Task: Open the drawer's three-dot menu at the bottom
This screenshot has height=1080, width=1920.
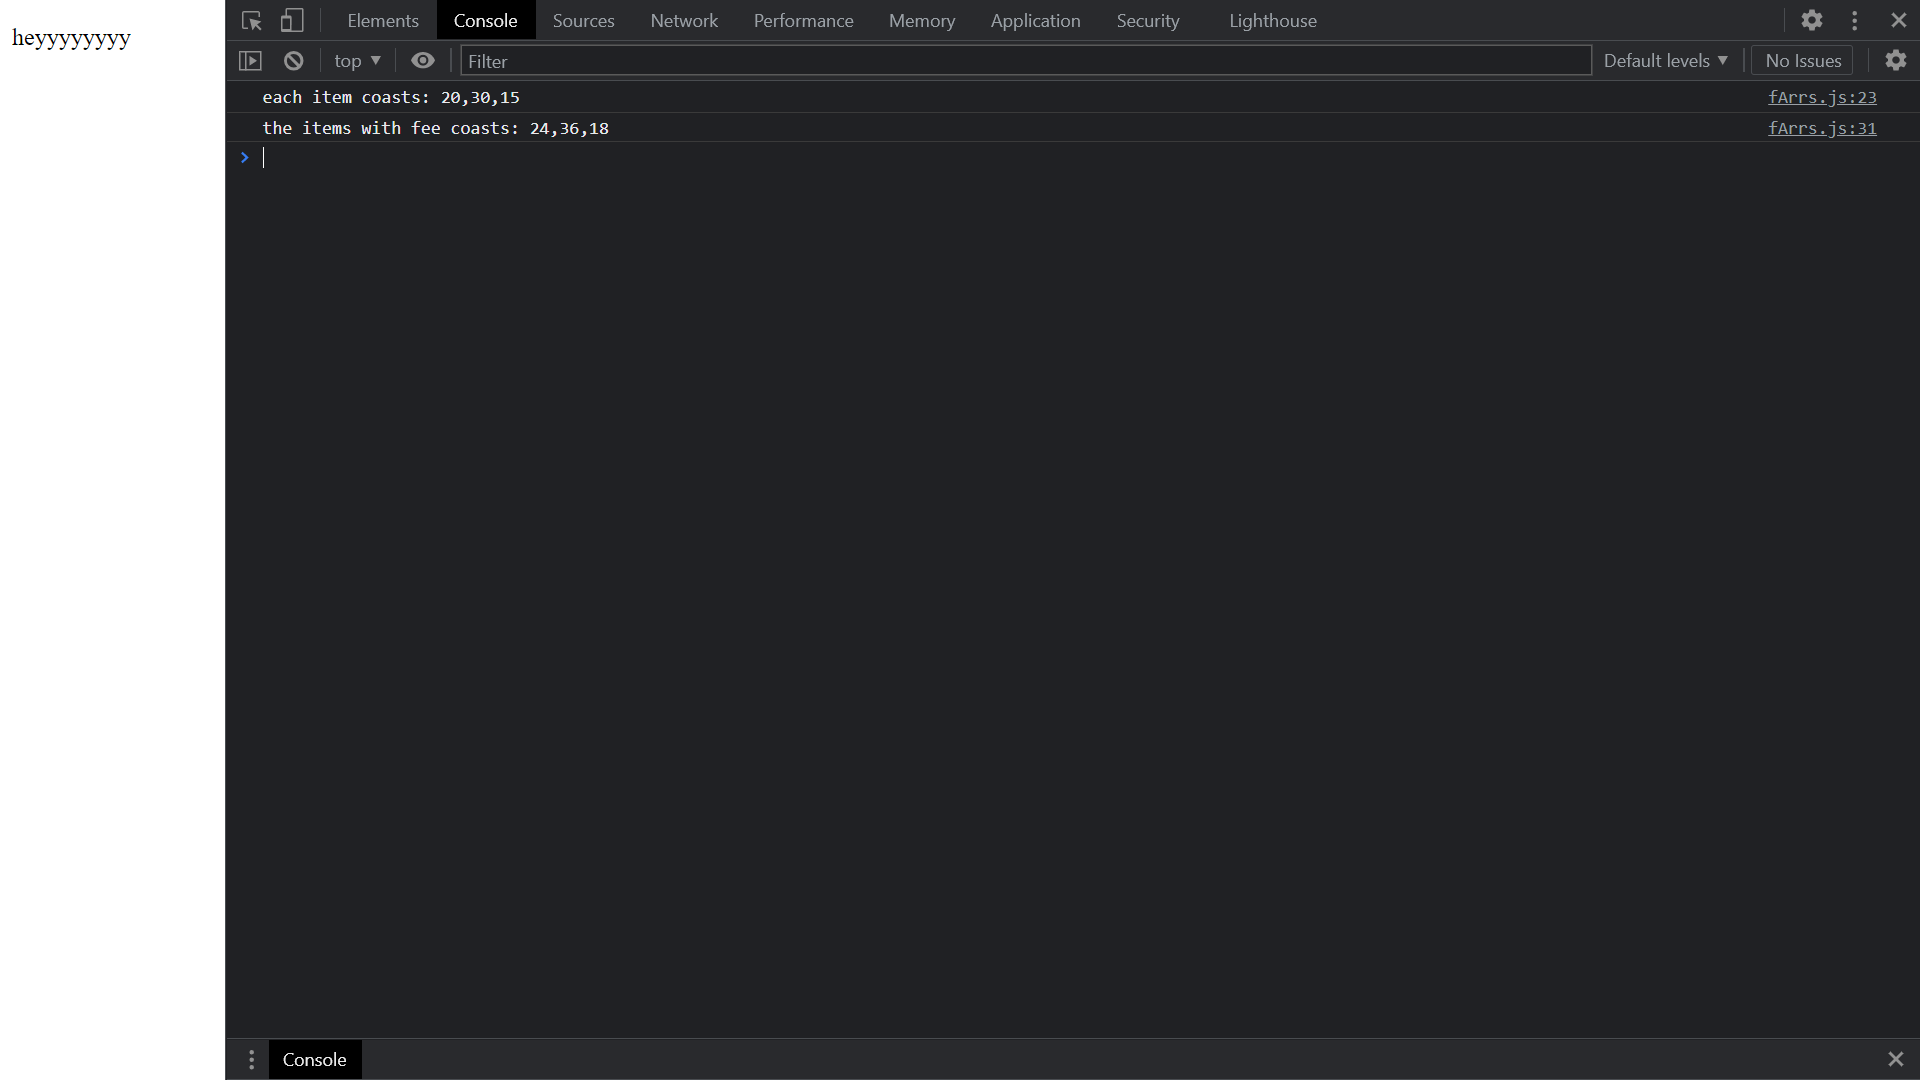Action: coord(251,1059)
